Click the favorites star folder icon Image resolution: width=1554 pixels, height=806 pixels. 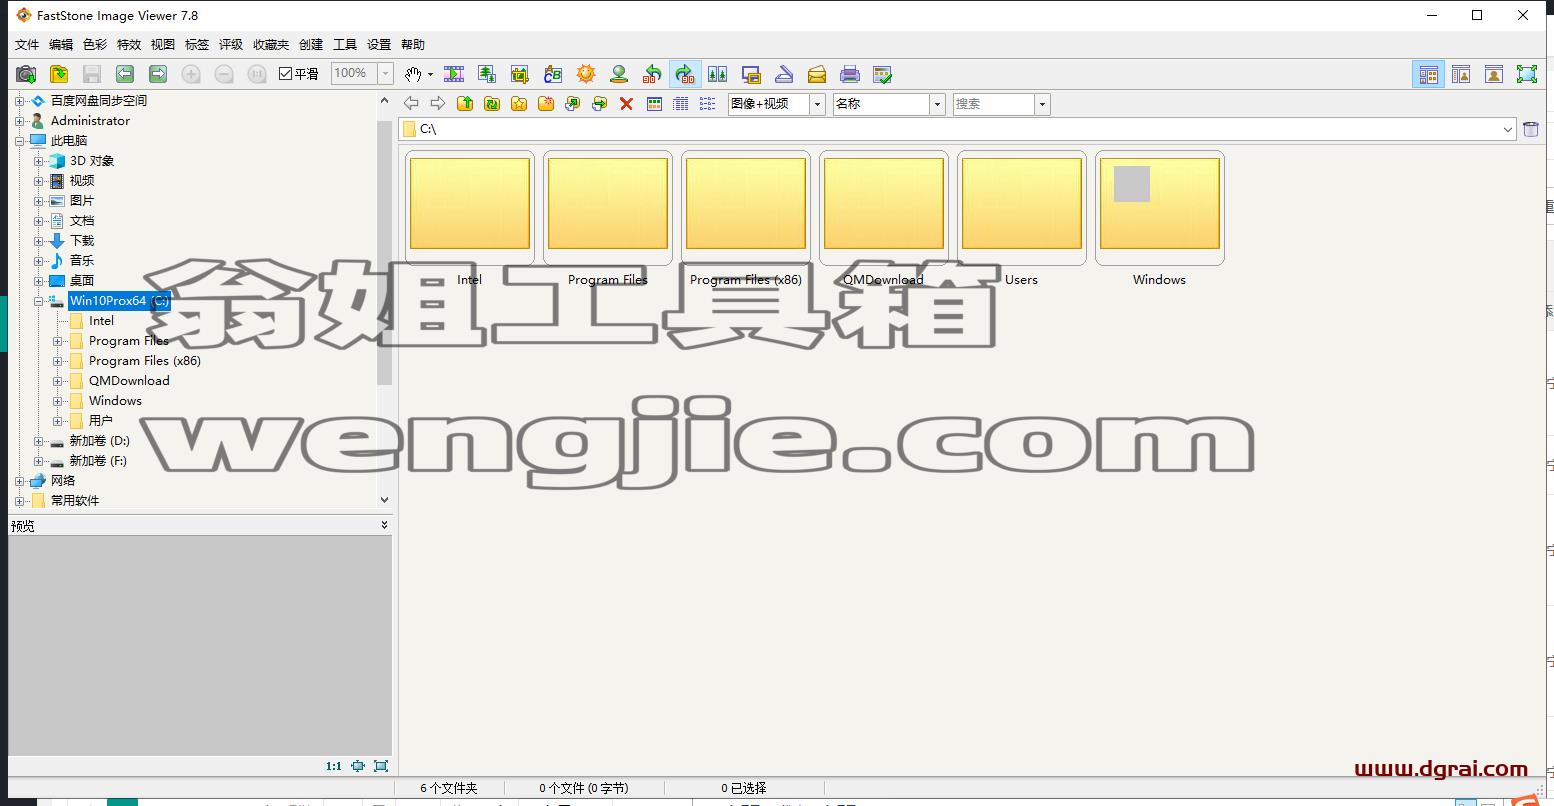(519, 103)
